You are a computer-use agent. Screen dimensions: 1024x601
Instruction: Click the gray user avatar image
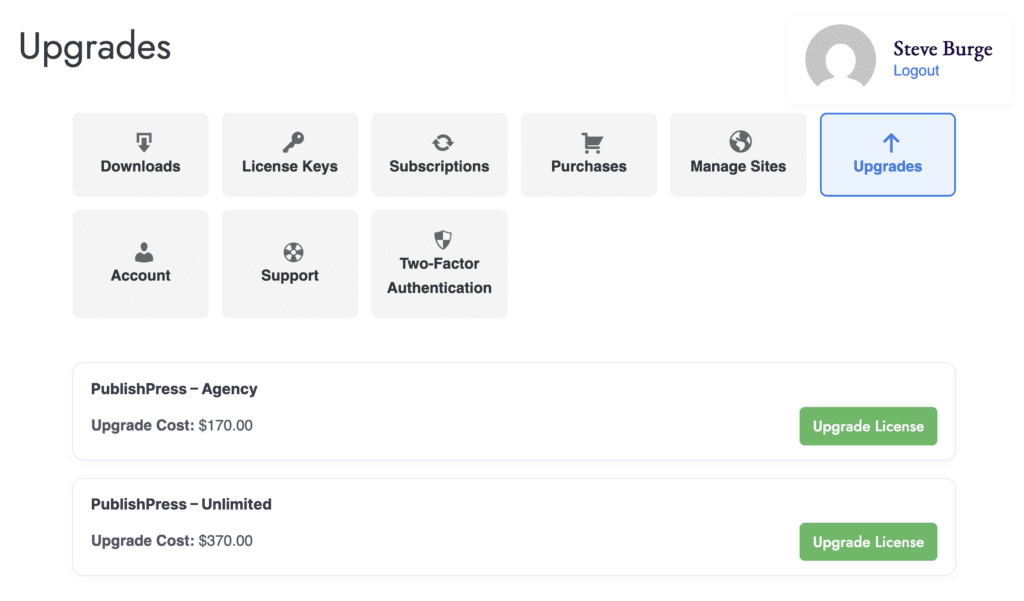[x=840, y=58]
